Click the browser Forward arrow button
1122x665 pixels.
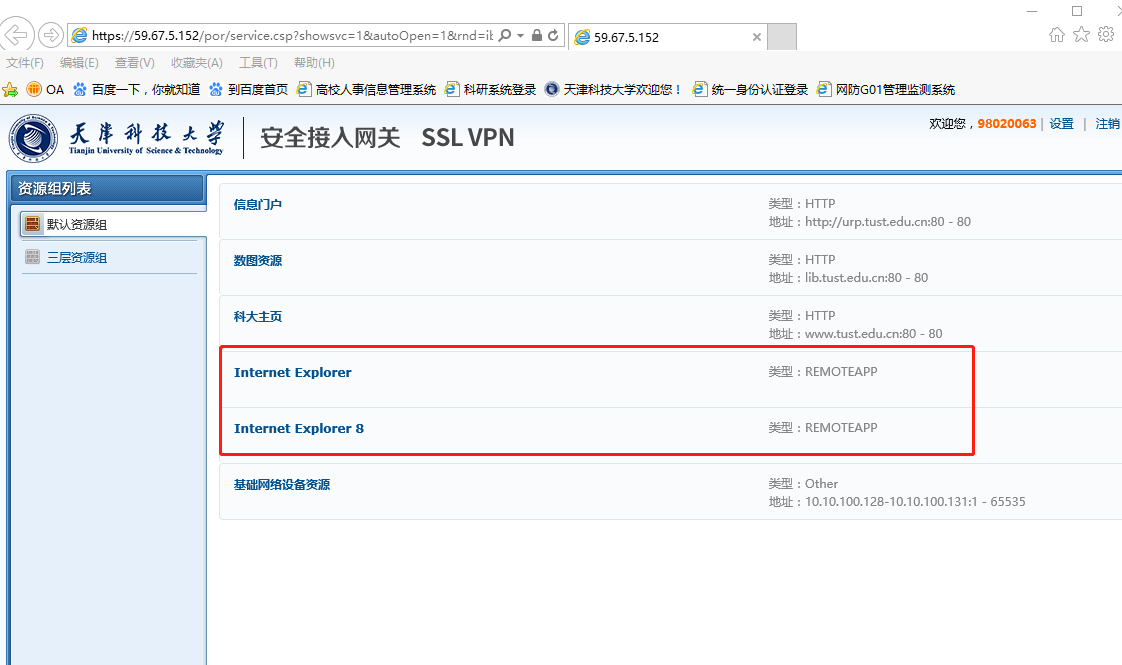pos(50,35)
